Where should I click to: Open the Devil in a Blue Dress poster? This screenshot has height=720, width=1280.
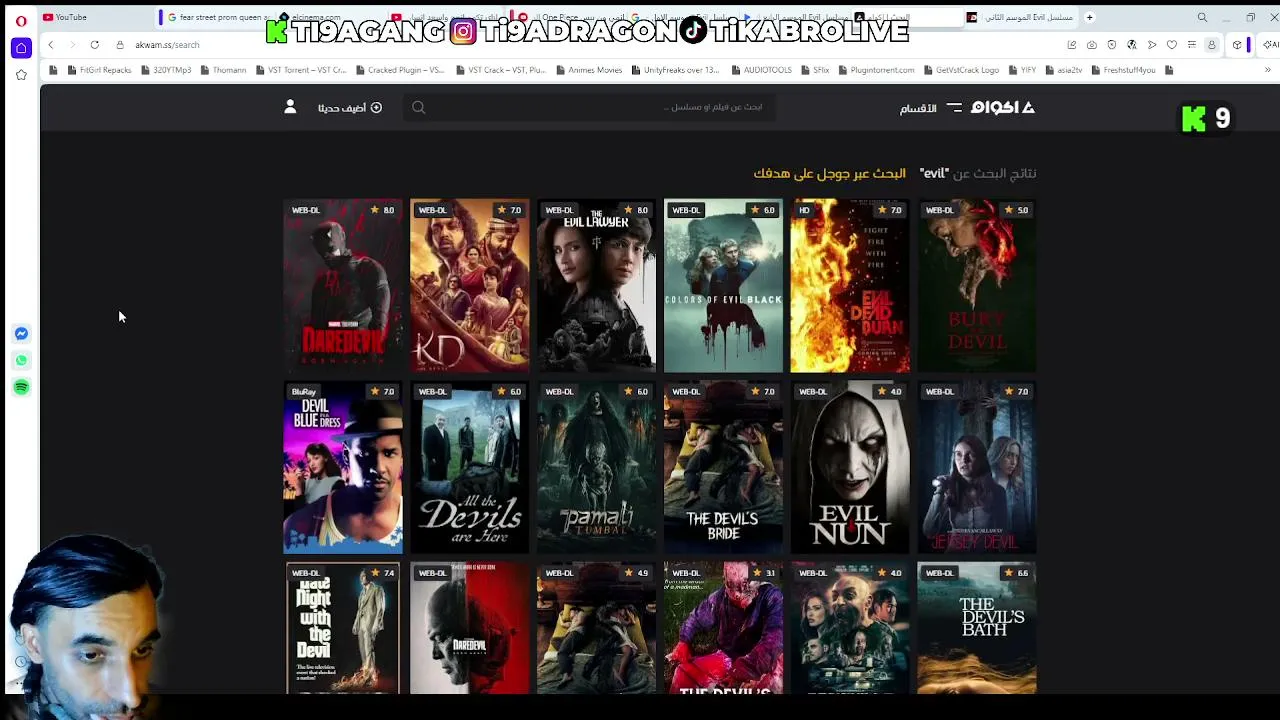point(343,467)
